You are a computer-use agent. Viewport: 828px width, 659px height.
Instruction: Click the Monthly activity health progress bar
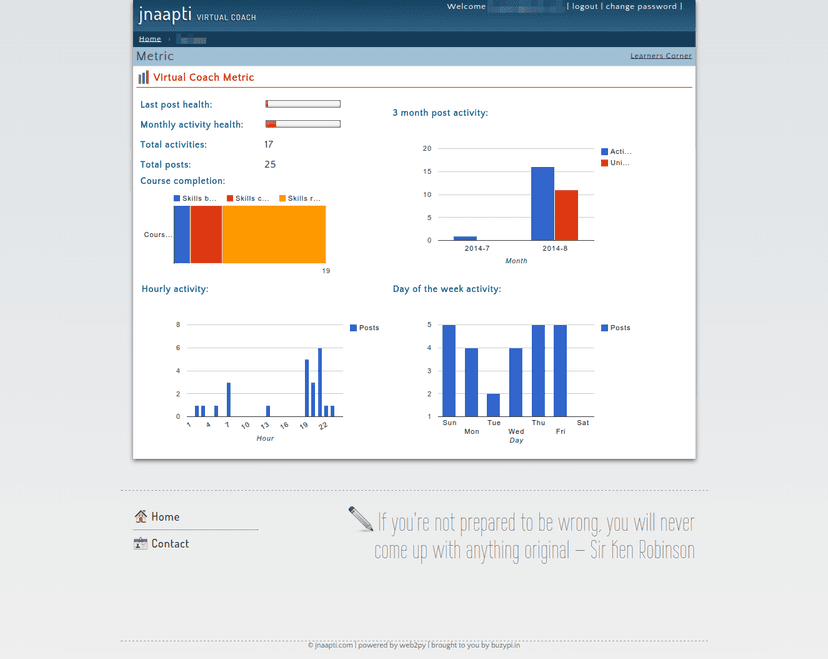tap(303, 124)
